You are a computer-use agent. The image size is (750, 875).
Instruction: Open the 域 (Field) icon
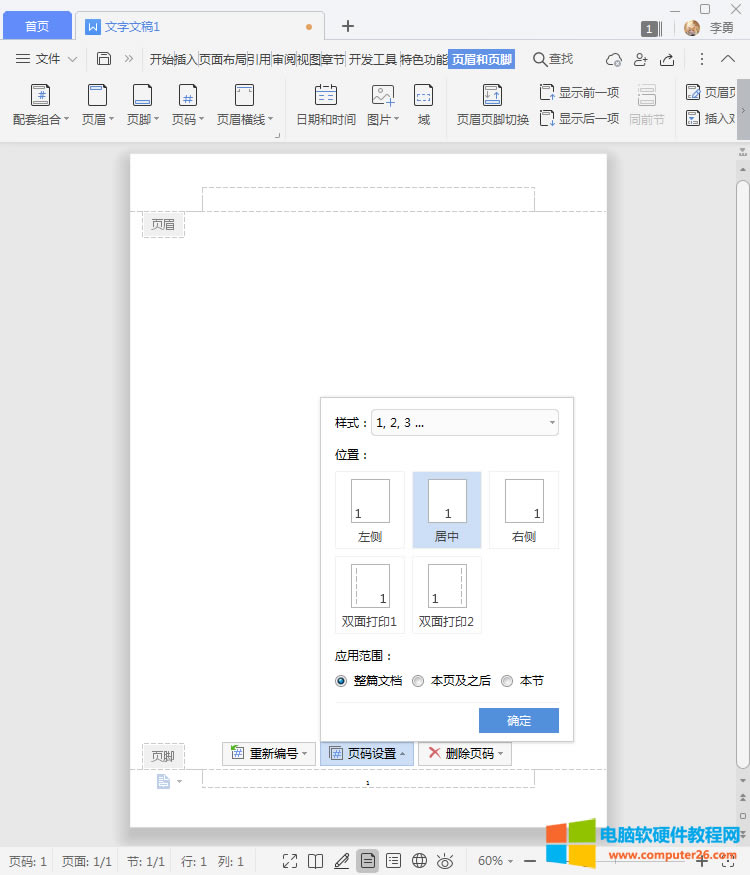[424, 96]
